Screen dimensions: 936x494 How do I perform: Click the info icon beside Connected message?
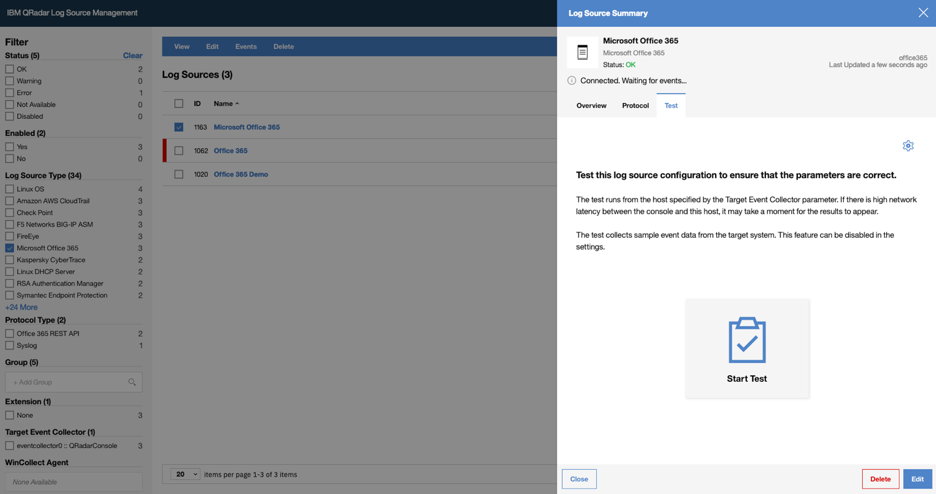click(571, 81)
